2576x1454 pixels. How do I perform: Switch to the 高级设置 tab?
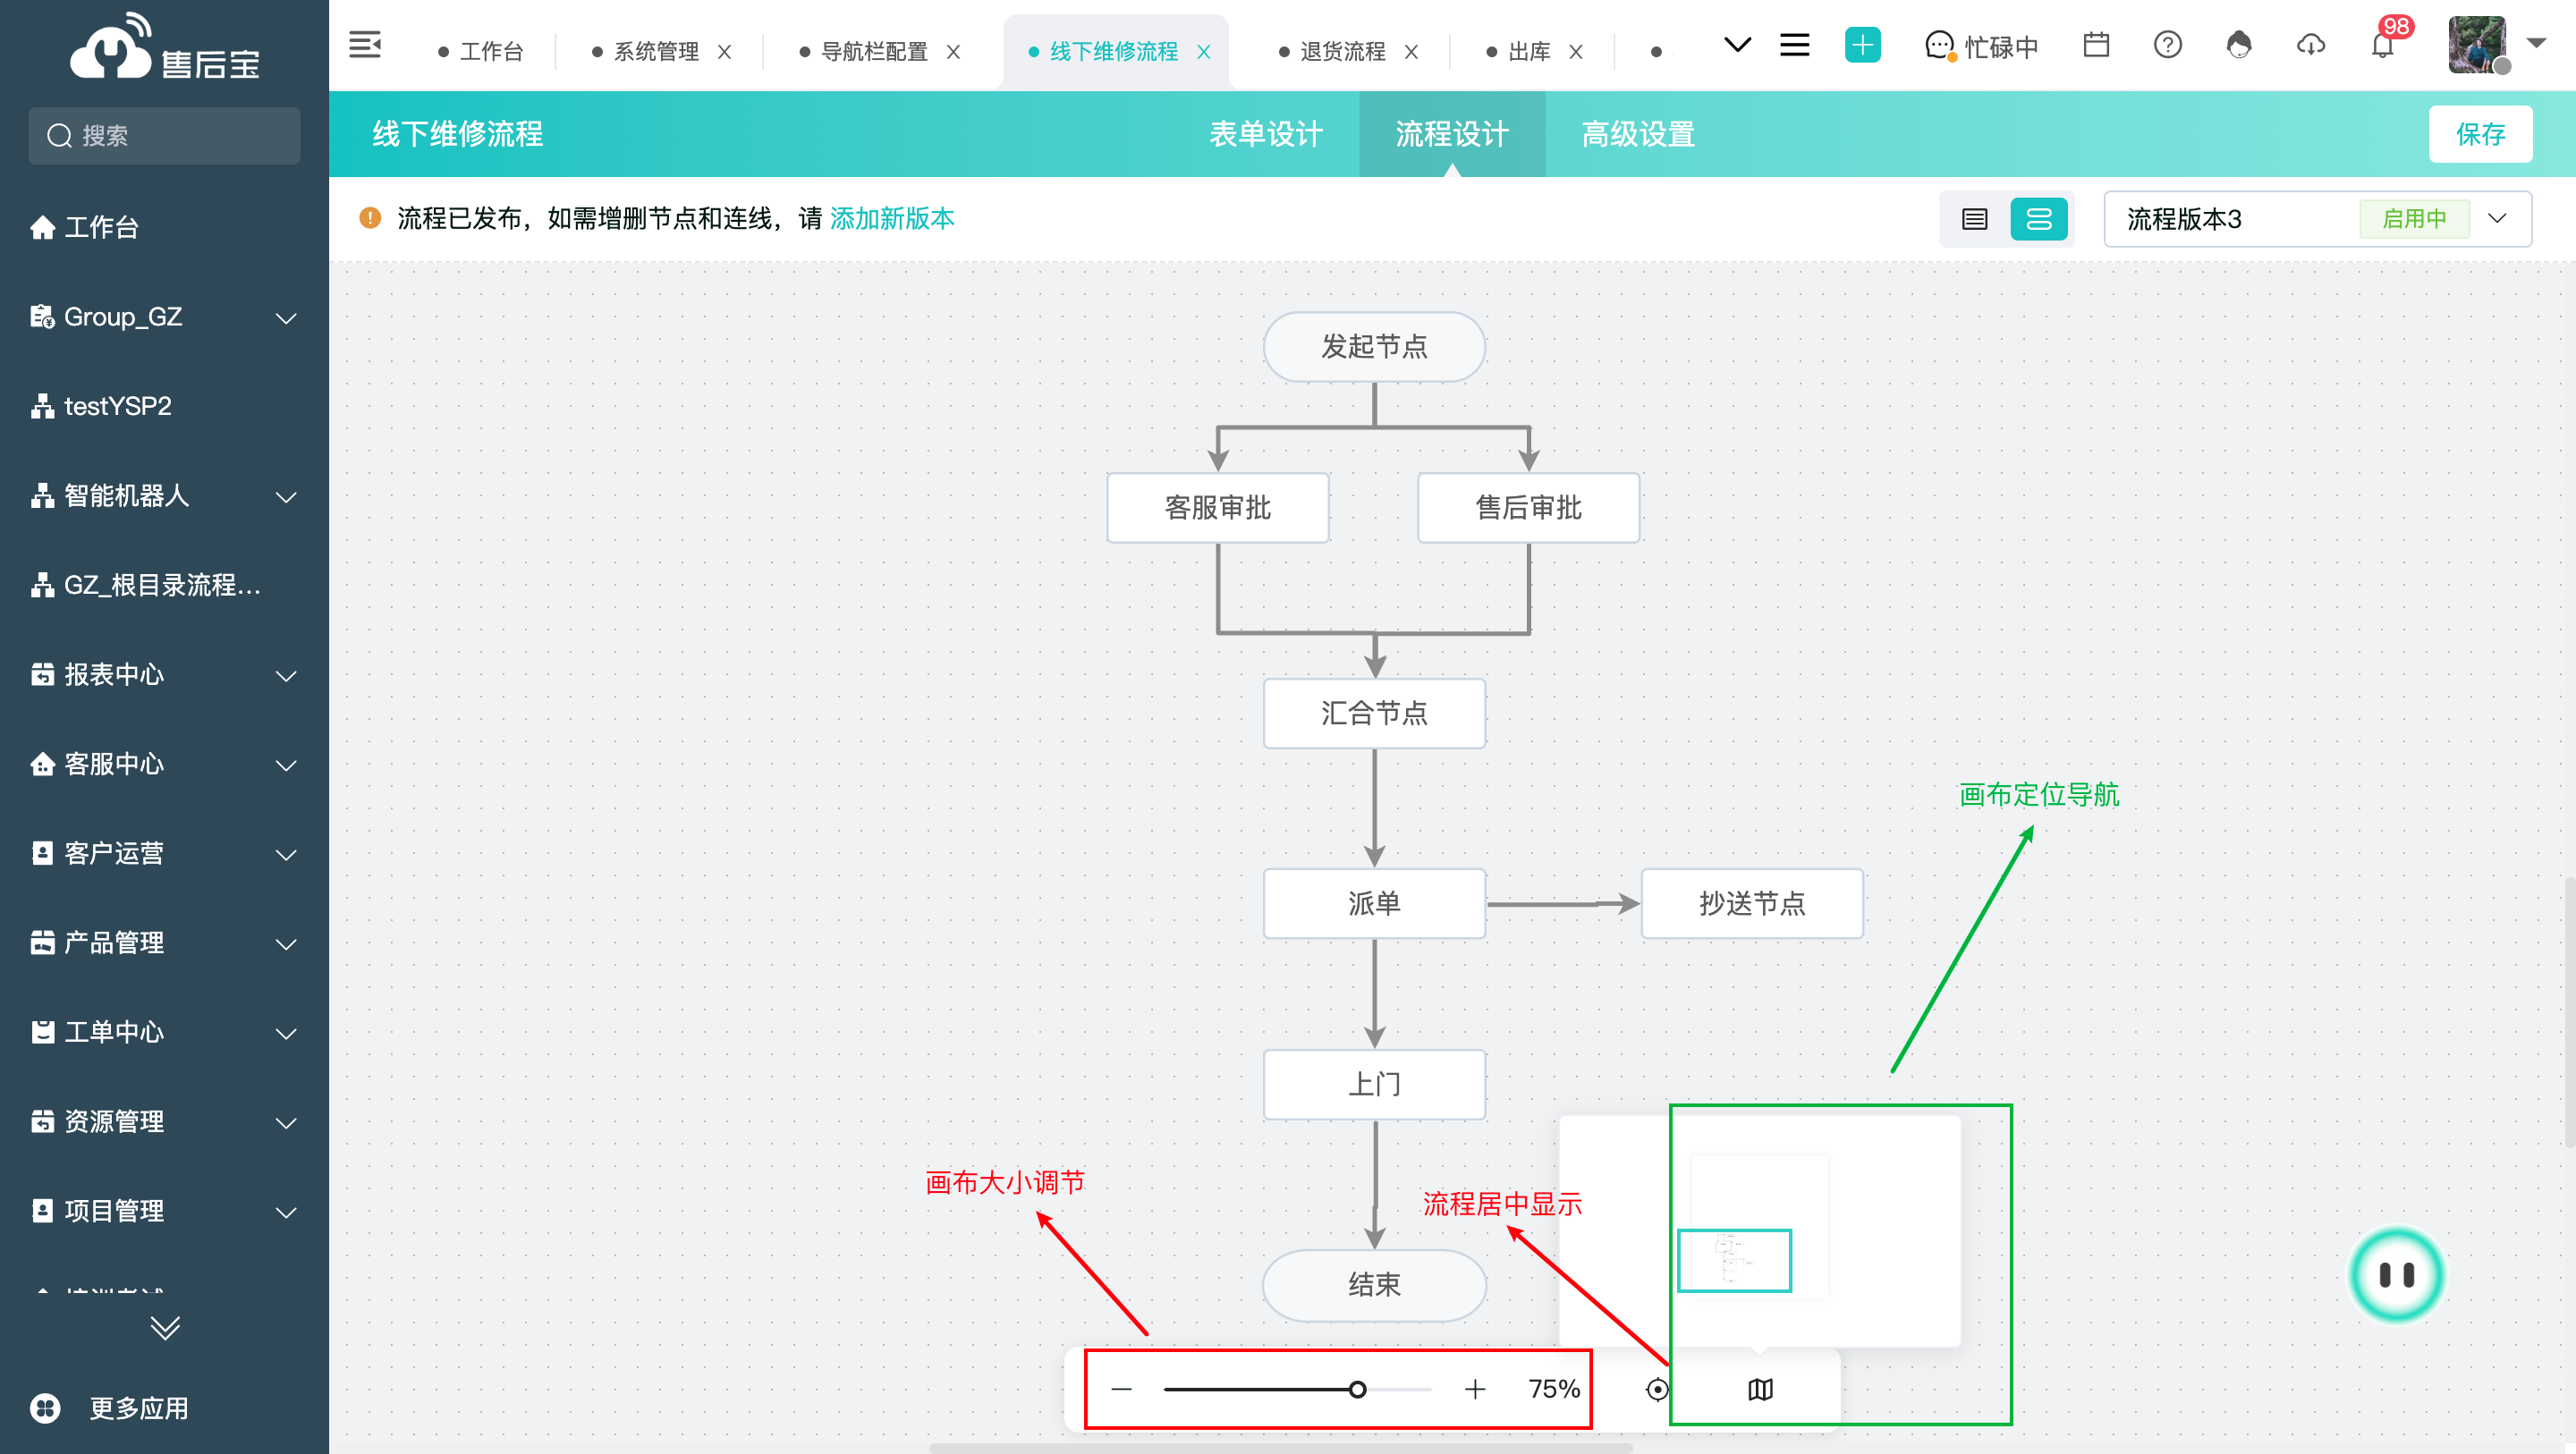pyautogui.click(x=1638, y=134)
